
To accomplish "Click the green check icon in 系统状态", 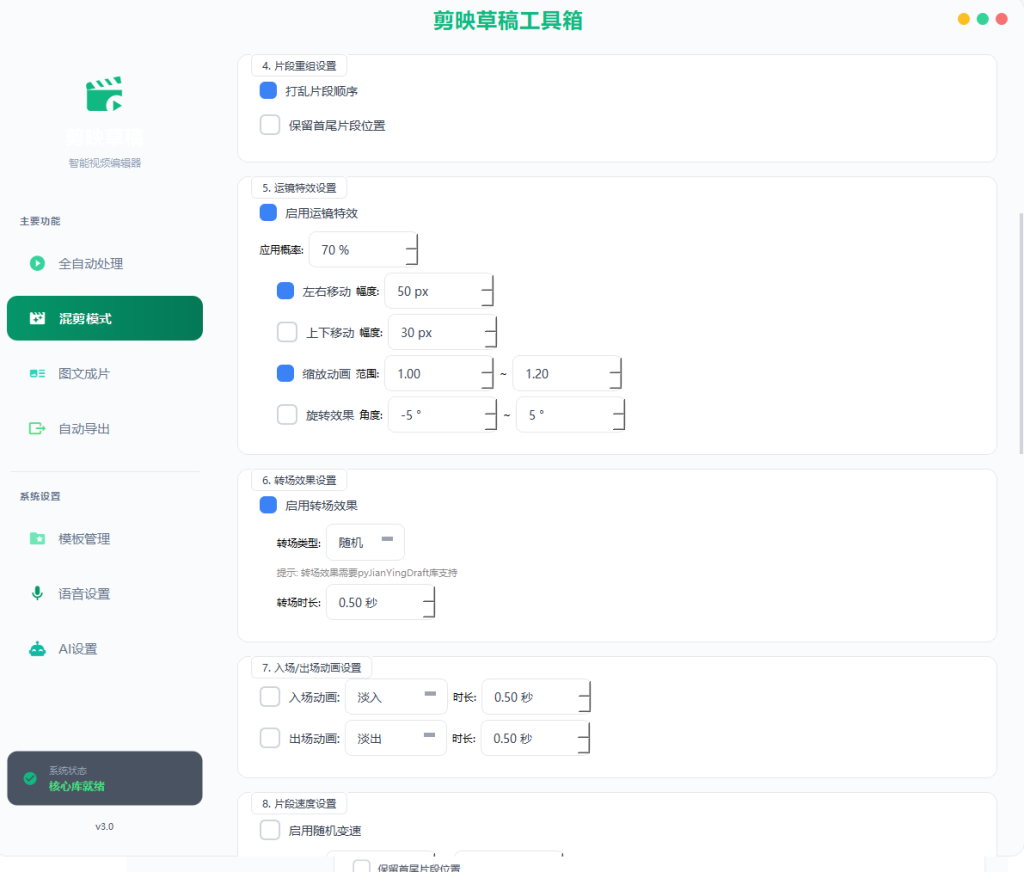I will (30, 778).
